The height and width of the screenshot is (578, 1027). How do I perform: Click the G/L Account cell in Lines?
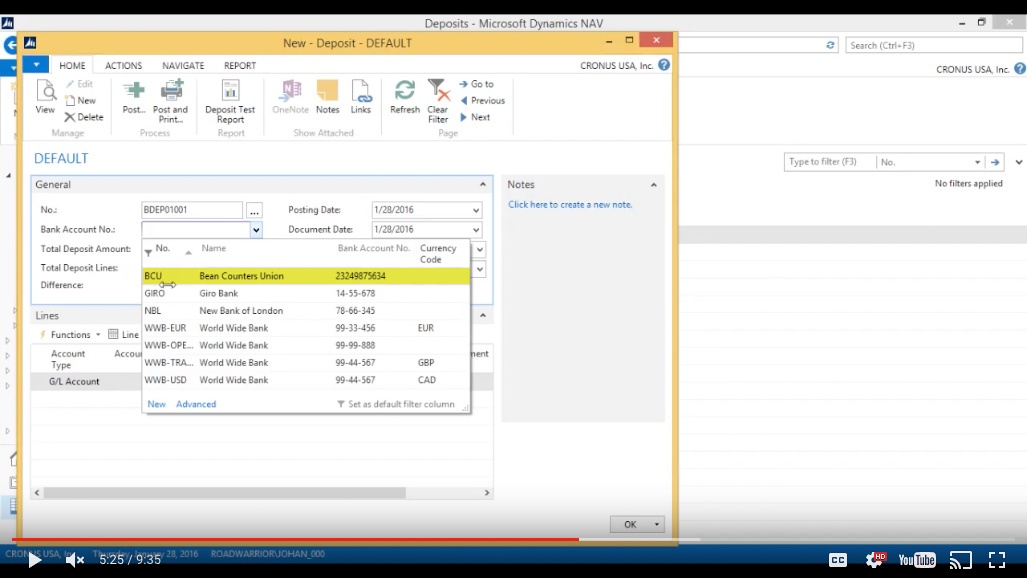pos(74,381)
